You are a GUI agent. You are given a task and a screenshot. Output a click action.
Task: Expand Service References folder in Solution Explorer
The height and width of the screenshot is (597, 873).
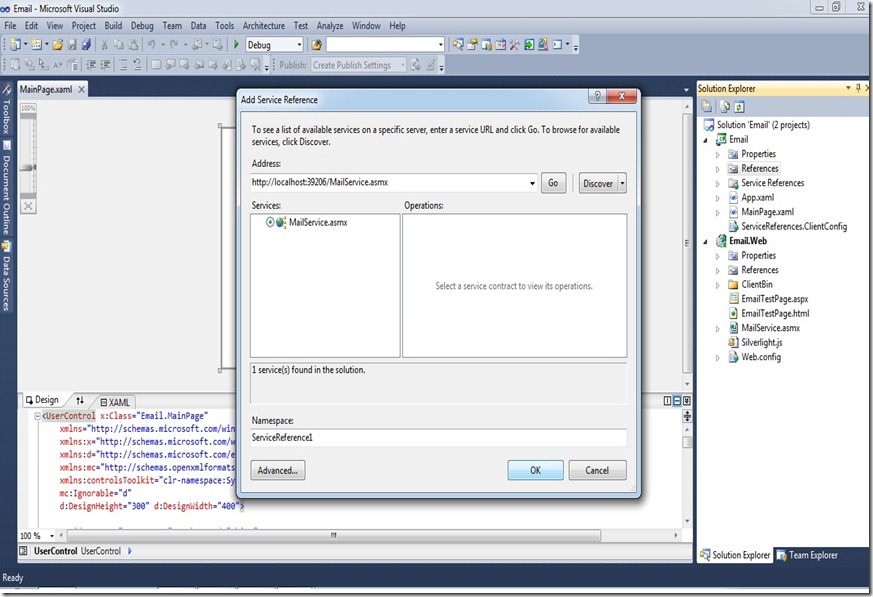click(718, 183)
